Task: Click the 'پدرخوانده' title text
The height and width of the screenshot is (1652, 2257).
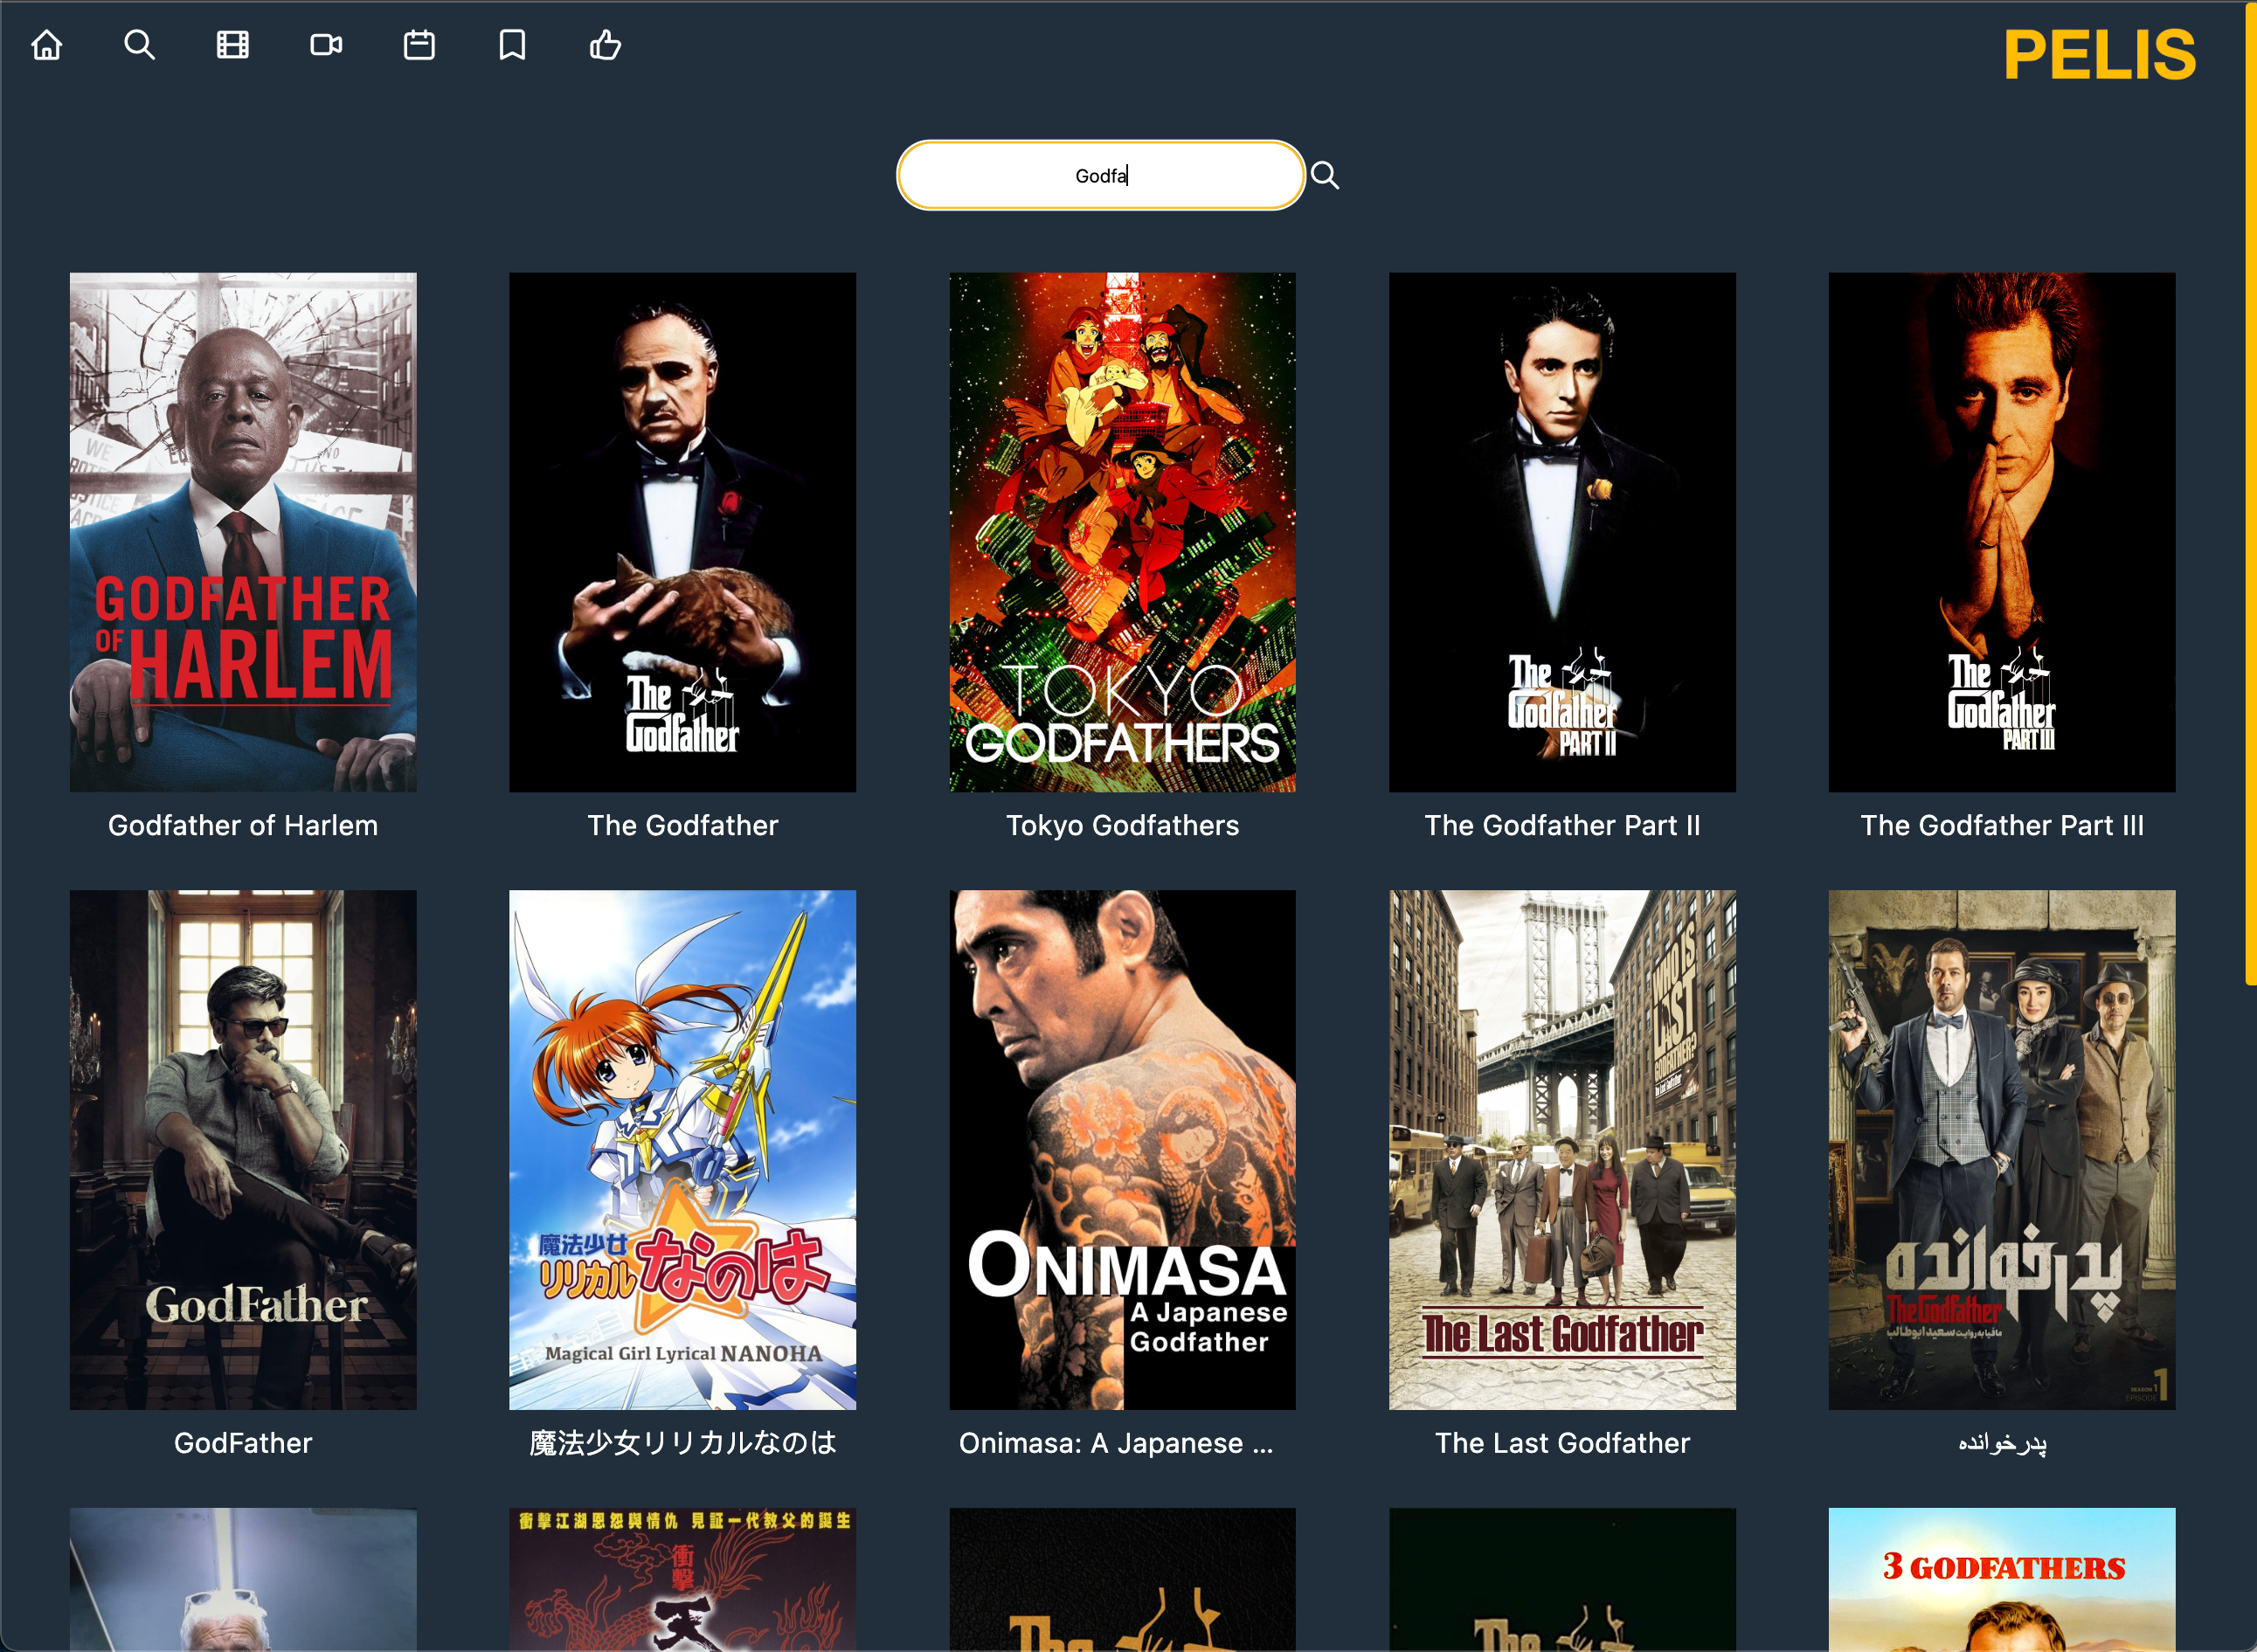Action: [x=2002, y=1443]
